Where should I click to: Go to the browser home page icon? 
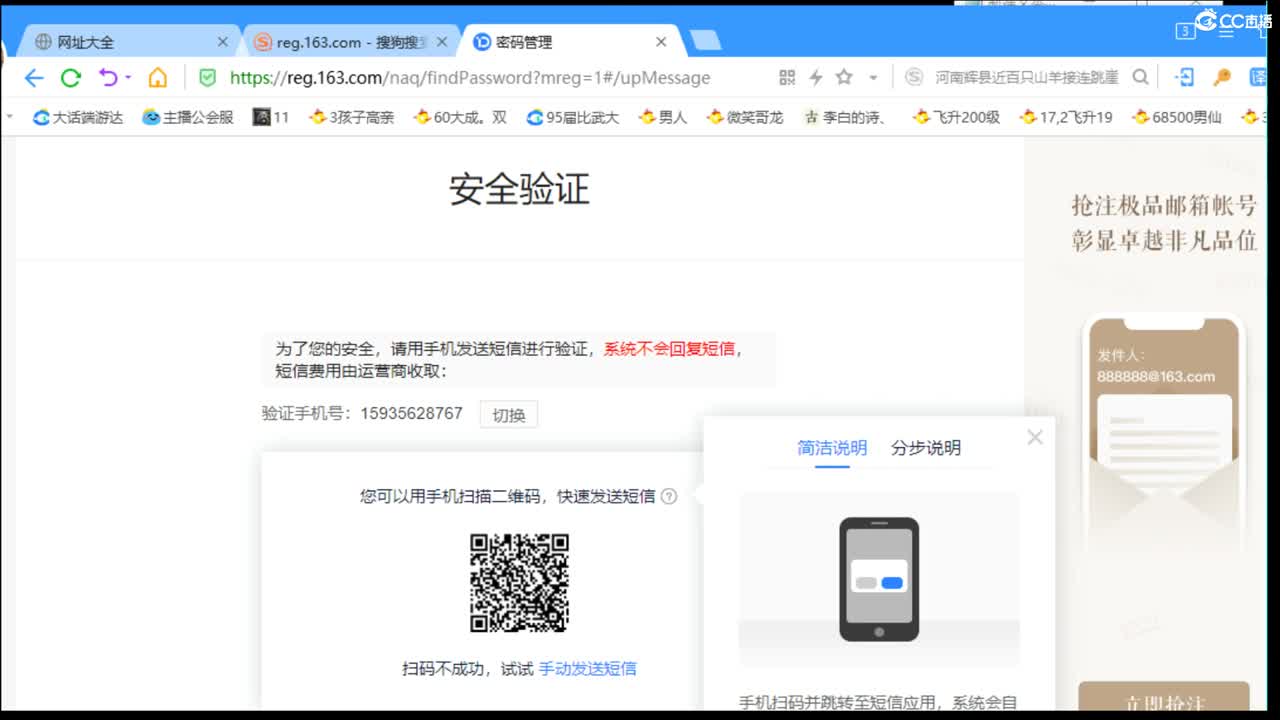[x=158, y=78]
